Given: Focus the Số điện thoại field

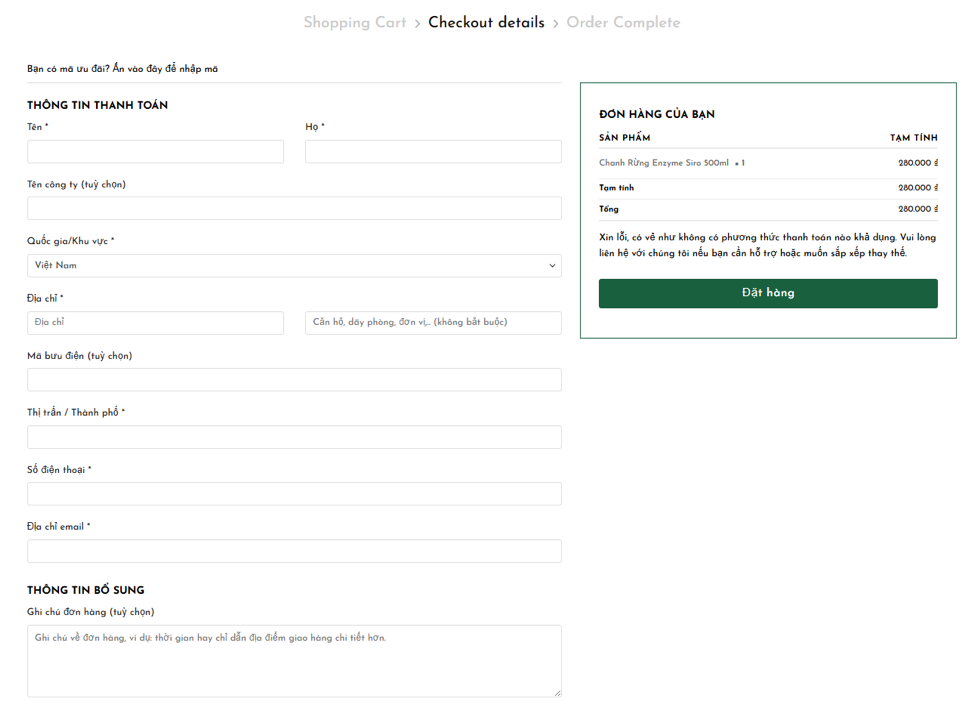Looking at the screenshot, I should (294, 494).
